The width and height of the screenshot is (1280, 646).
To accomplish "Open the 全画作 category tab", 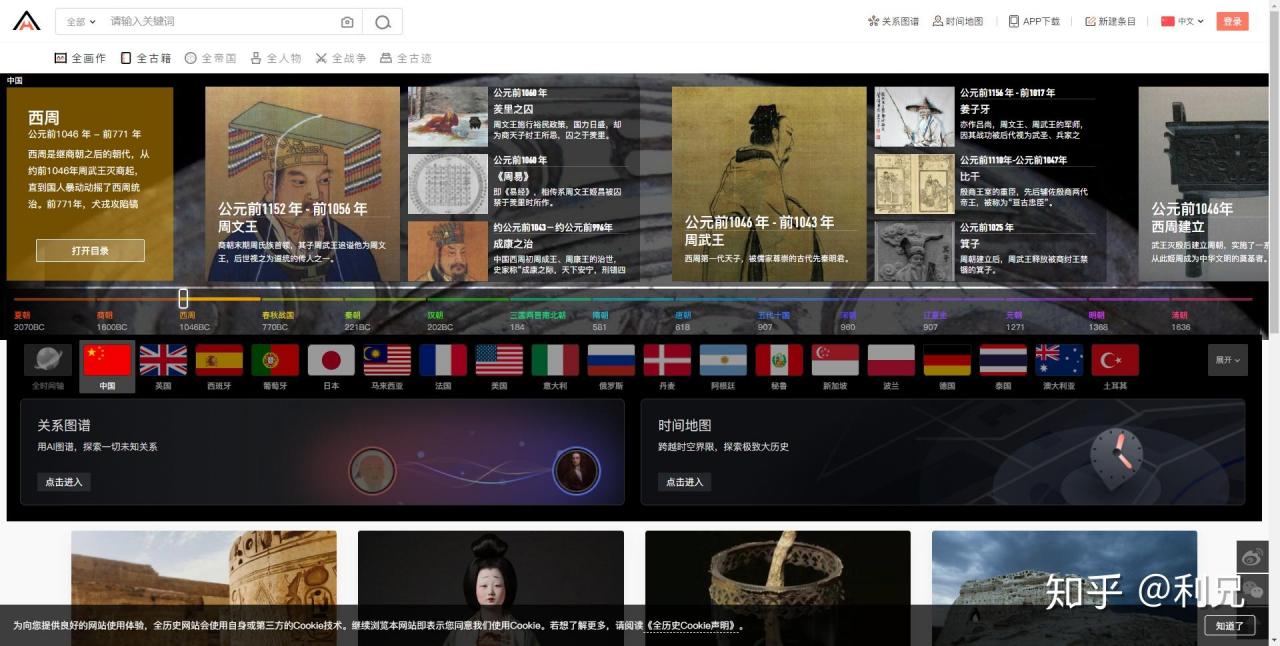I will (80, 58).
